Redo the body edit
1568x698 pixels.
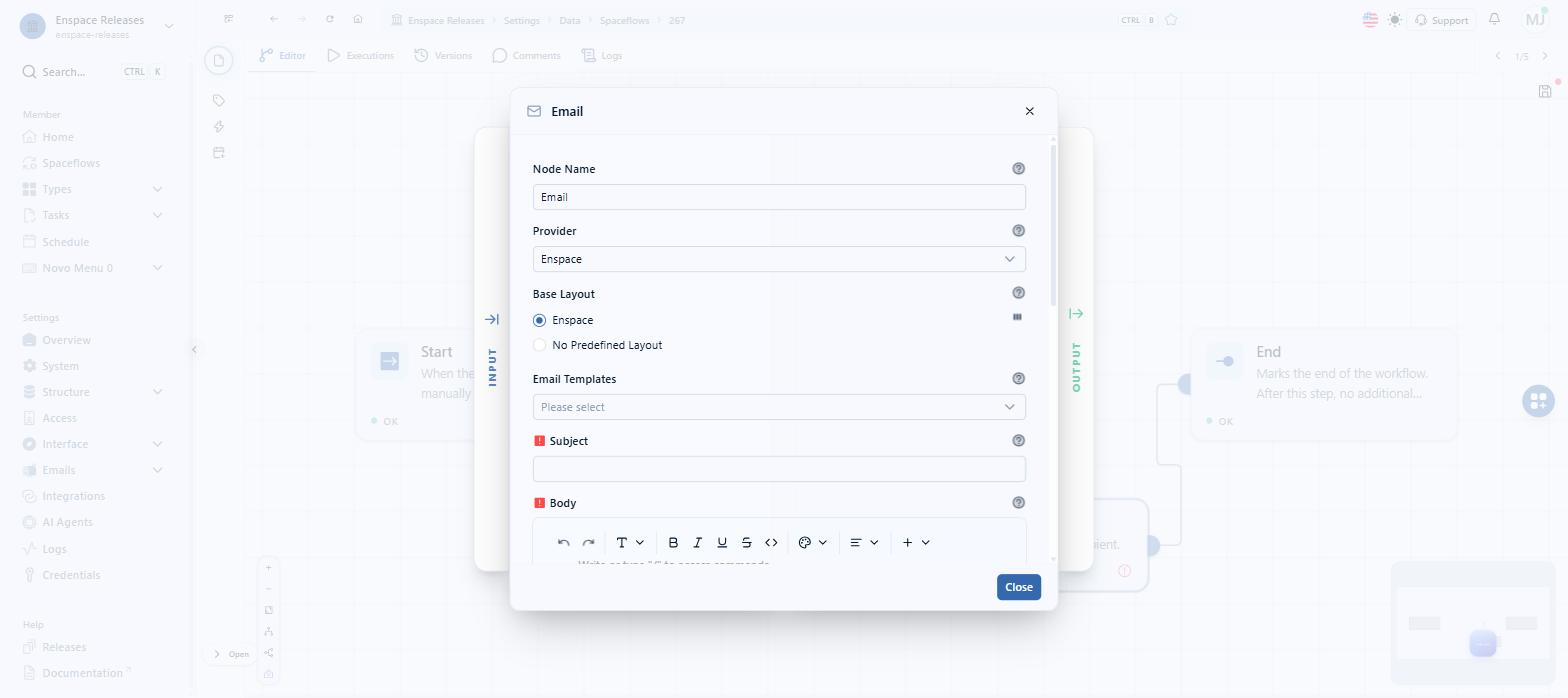(589, 542)
